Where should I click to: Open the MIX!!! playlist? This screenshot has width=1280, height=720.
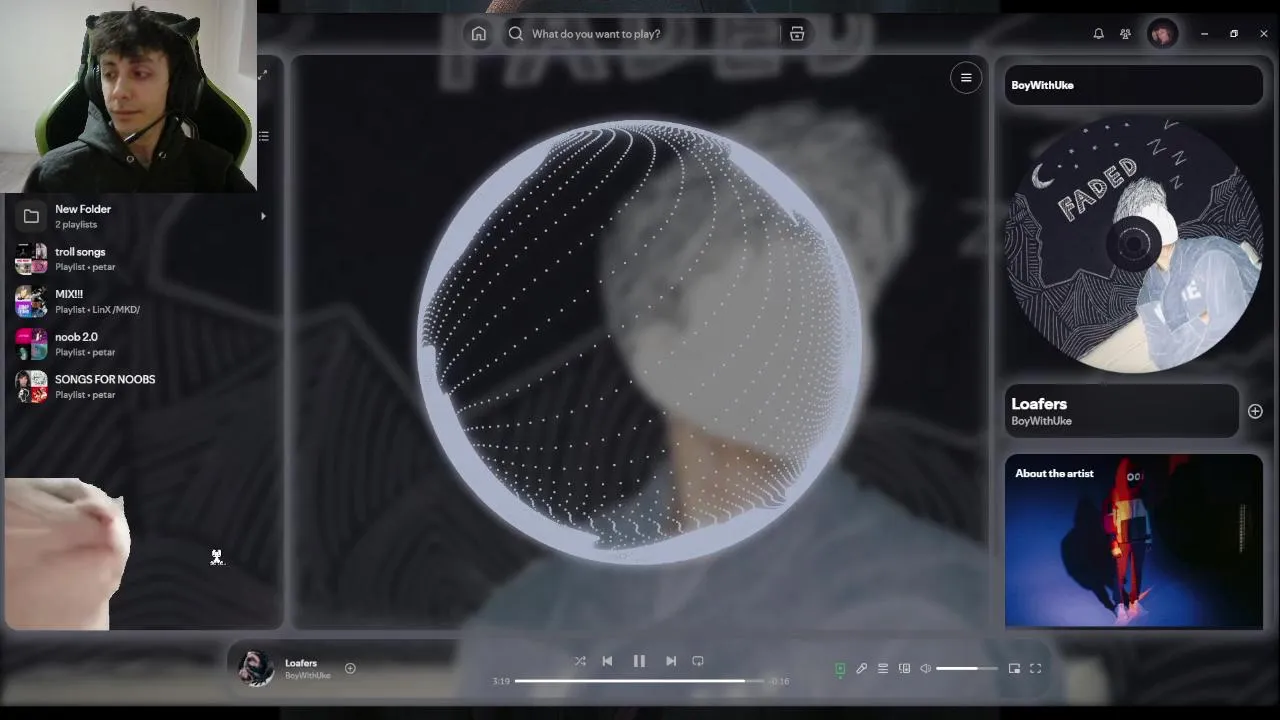click(x=140, y=301)
